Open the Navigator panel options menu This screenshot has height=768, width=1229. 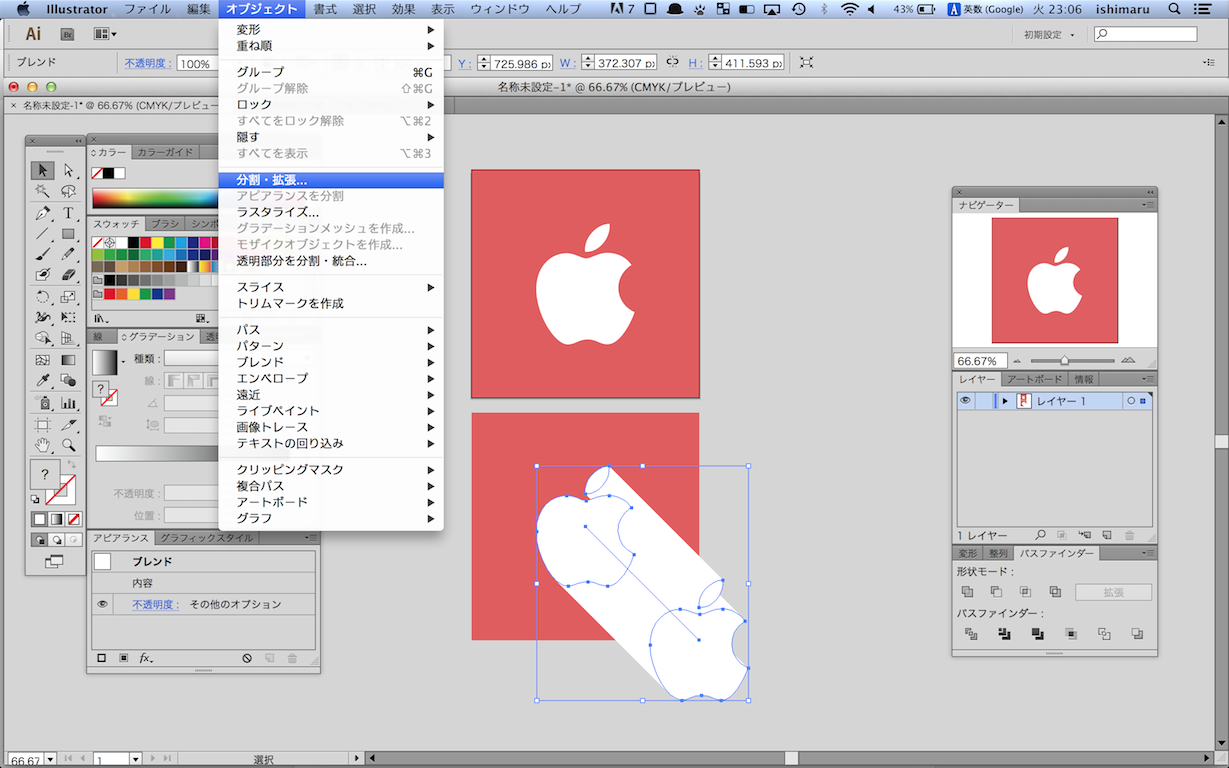point(1148,205)
